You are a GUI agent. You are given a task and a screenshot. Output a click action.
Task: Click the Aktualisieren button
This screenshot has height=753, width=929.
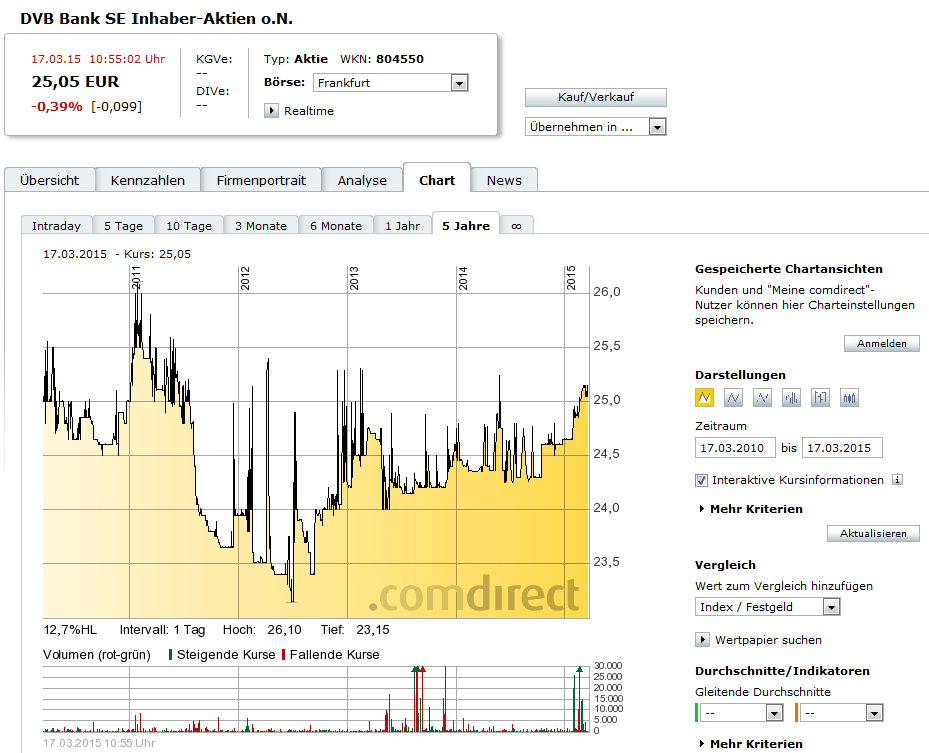tap(873, 533)
